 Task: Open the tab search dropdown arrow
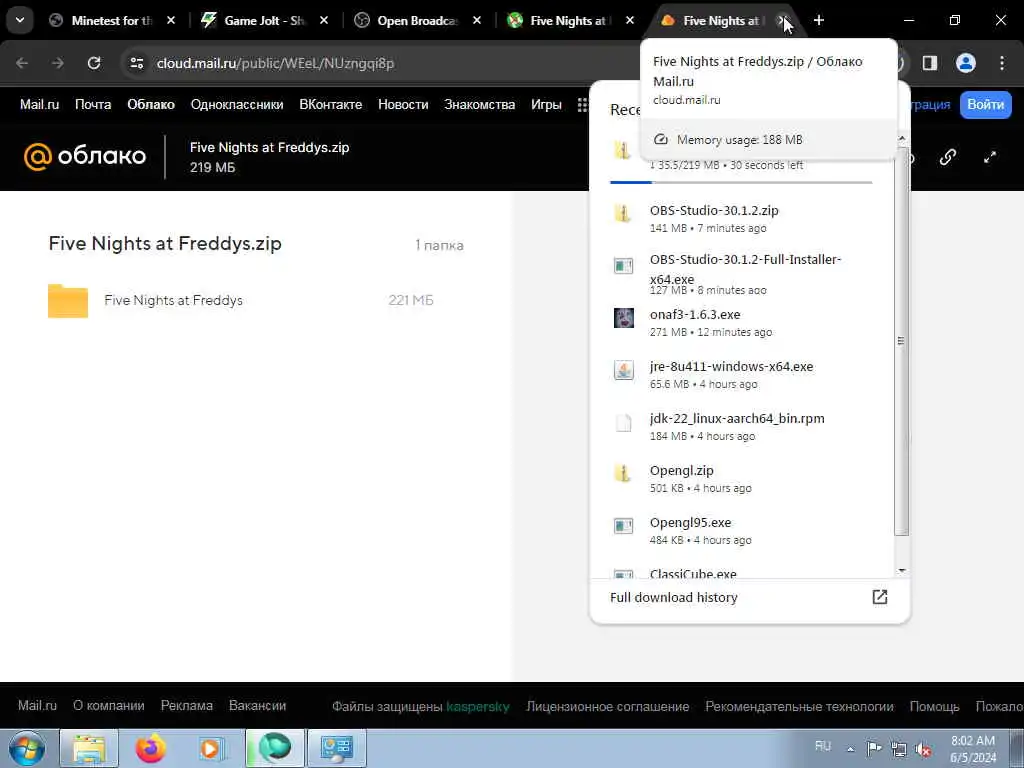pyautogui.click(x=20, y=20)
